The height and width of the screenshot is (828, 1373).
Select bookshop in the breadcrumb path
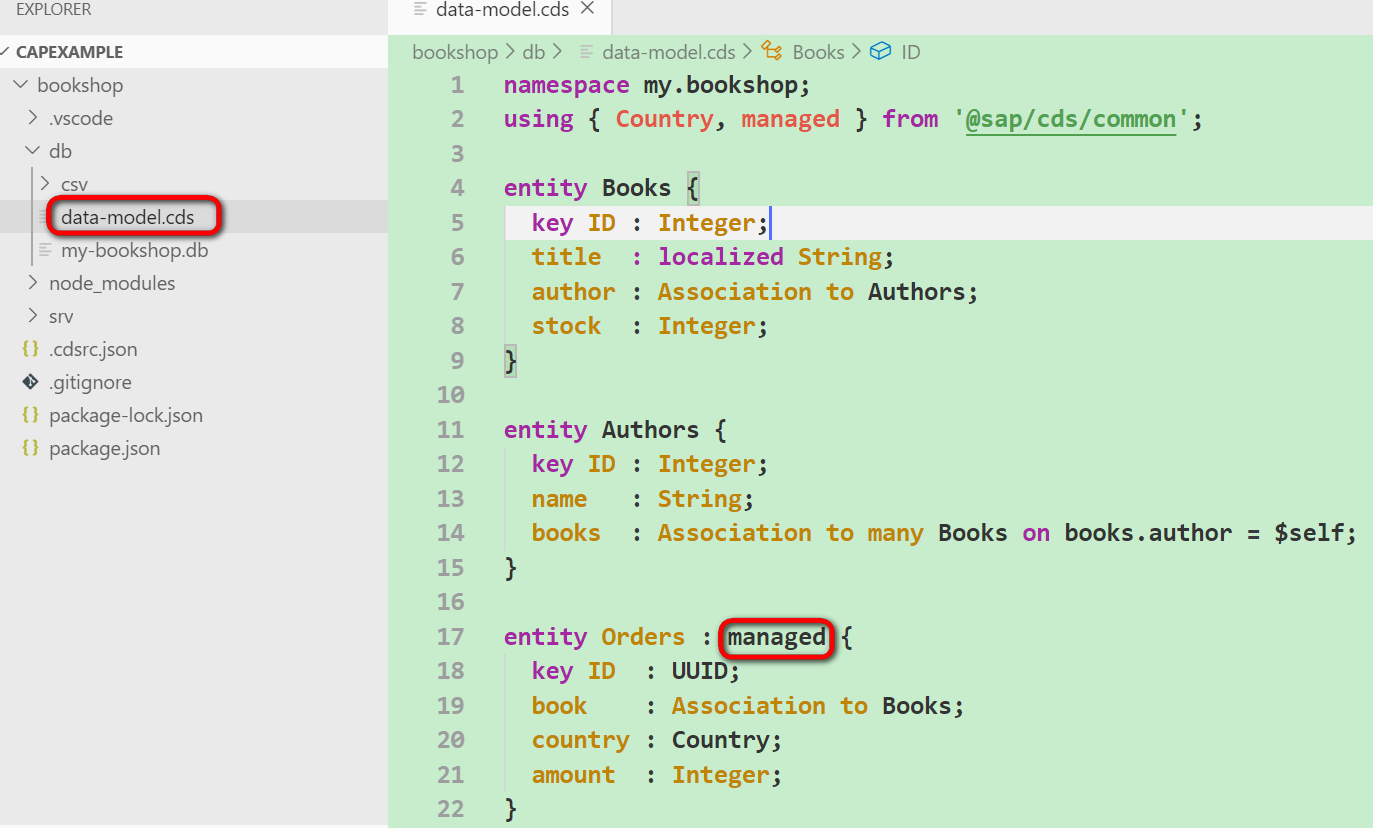tap(455, 52)
